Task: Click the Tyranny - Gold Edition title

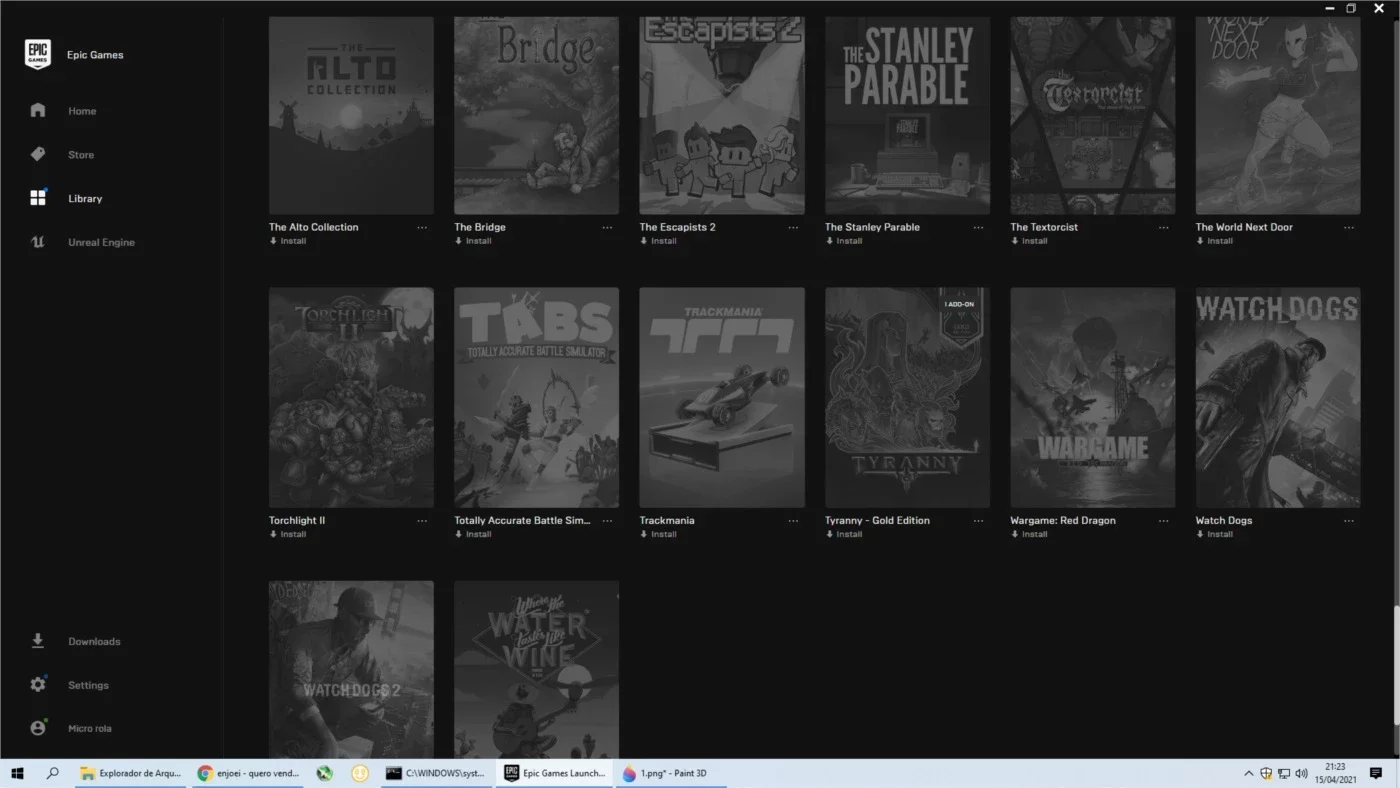Action: 877,520
